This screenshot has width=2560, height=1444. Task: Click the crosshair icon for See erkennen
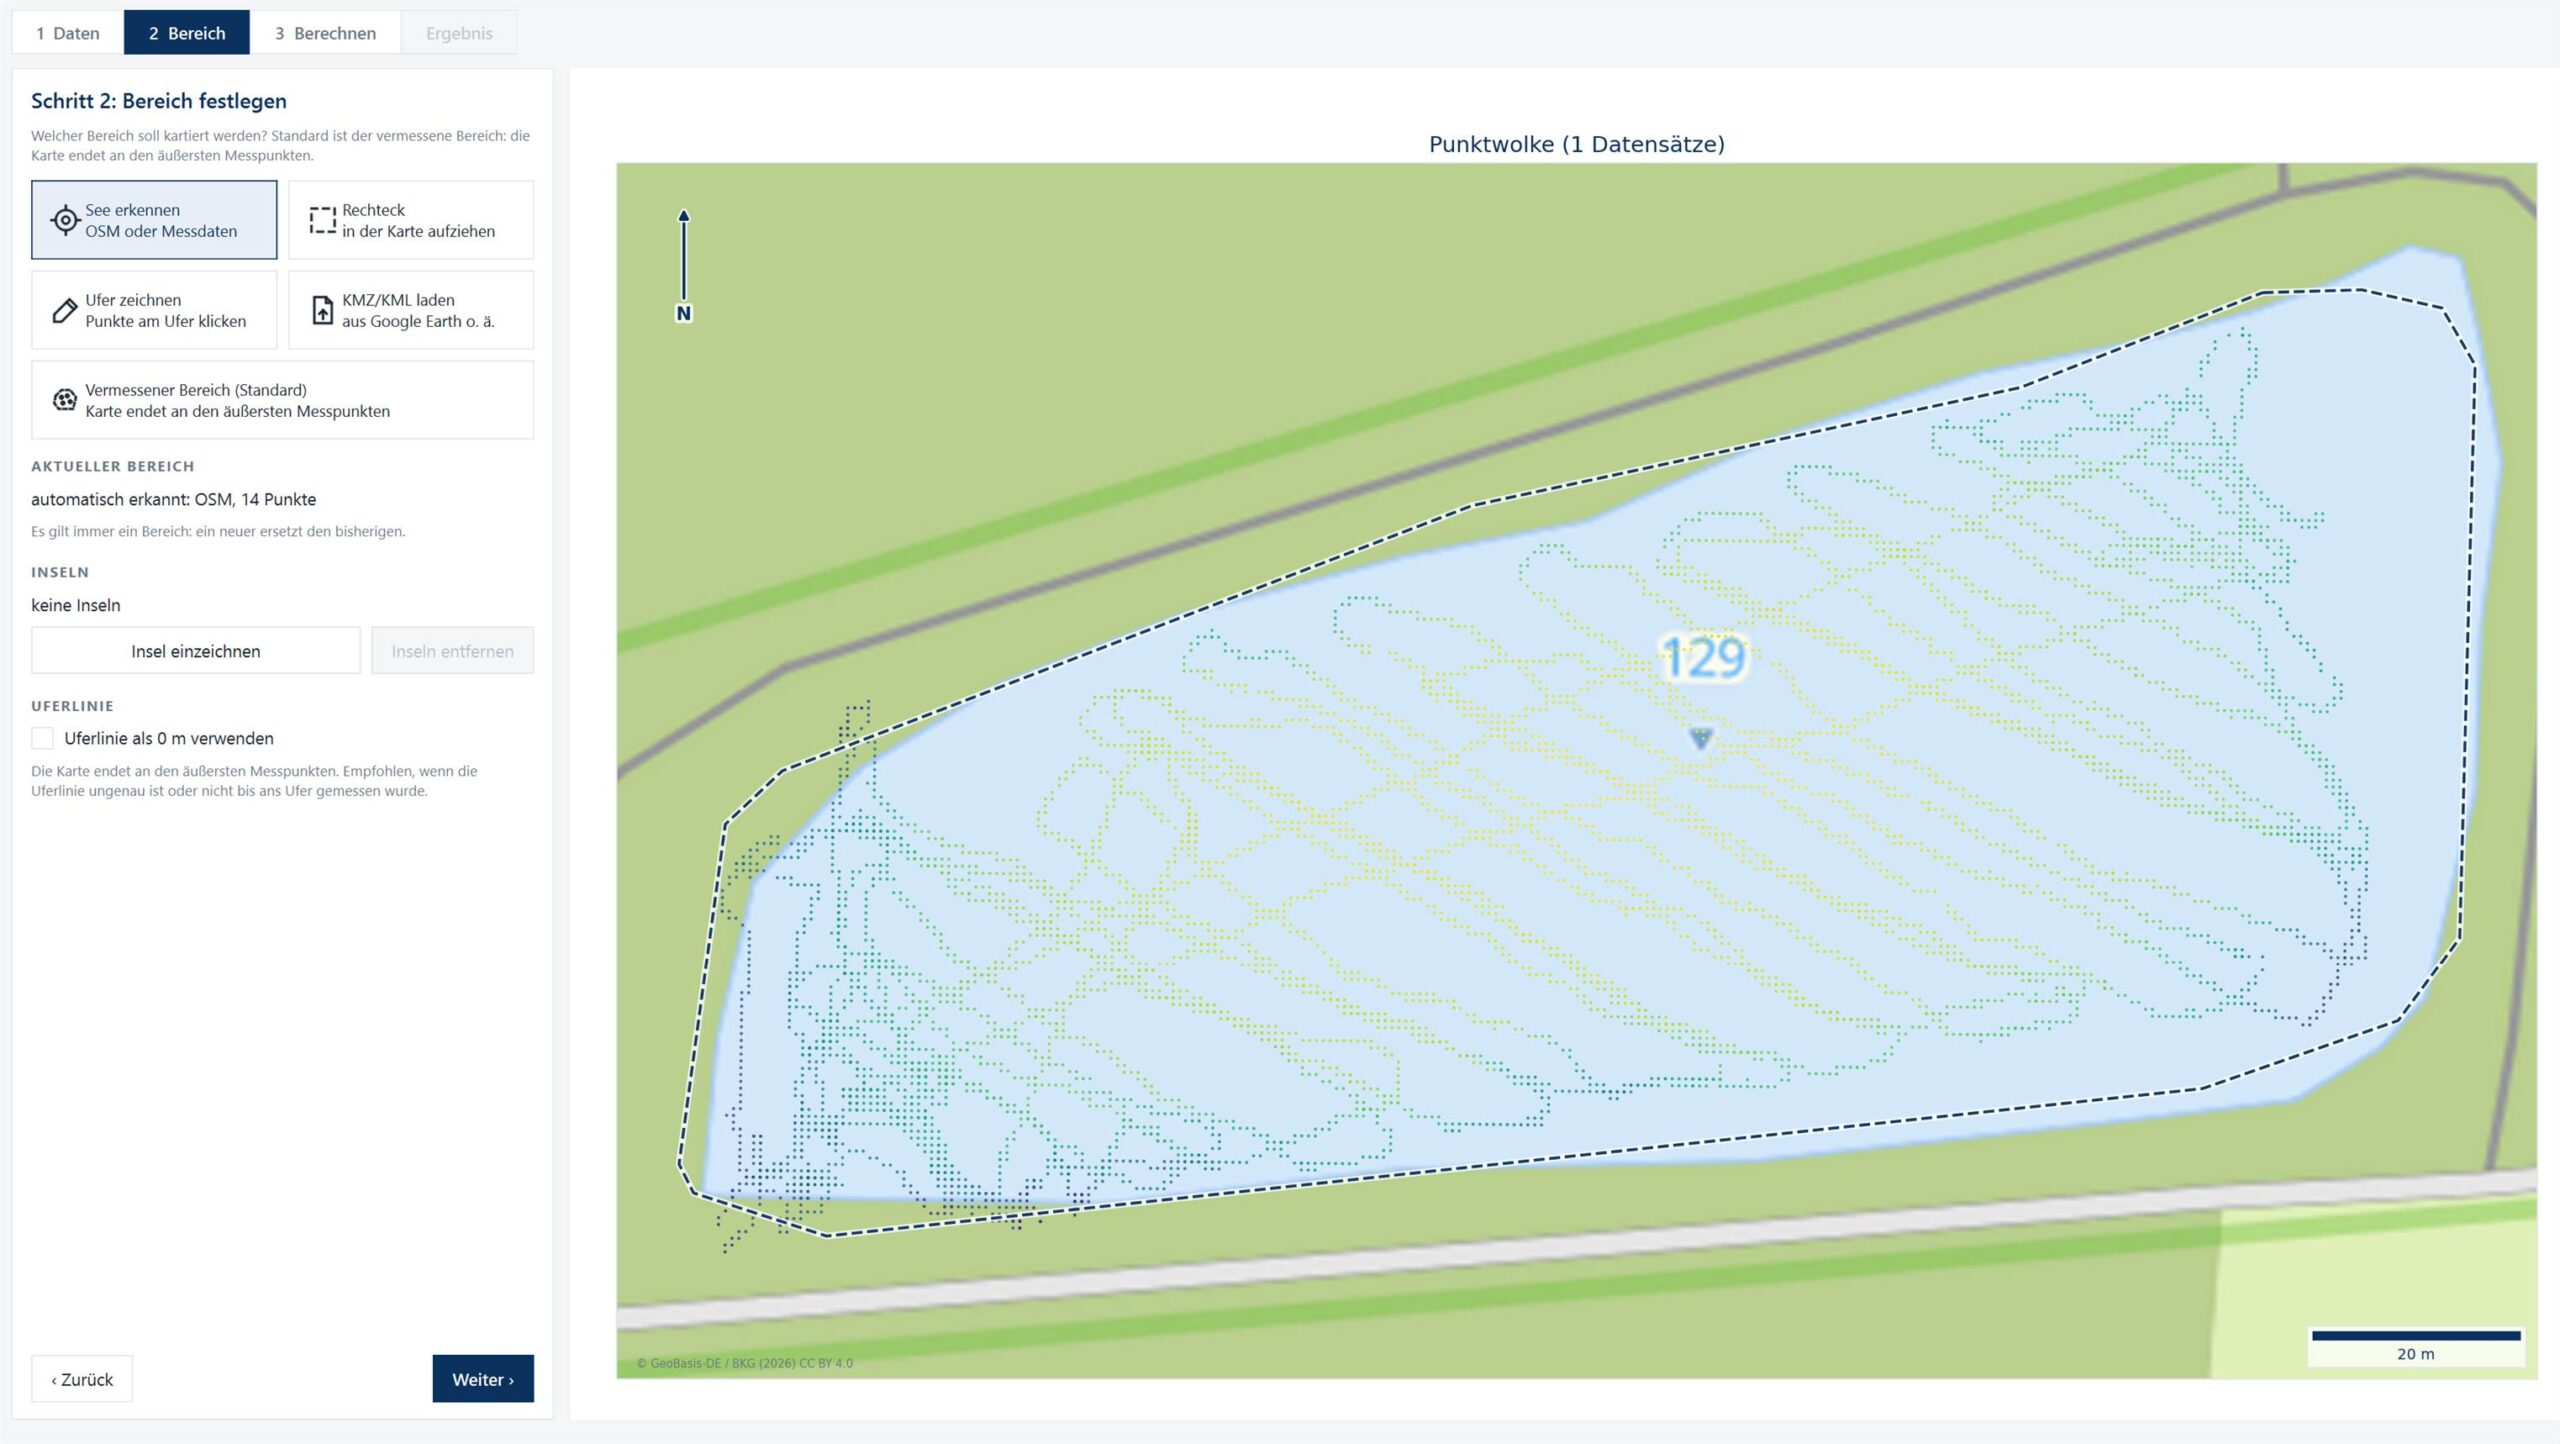tap(65, 220)
